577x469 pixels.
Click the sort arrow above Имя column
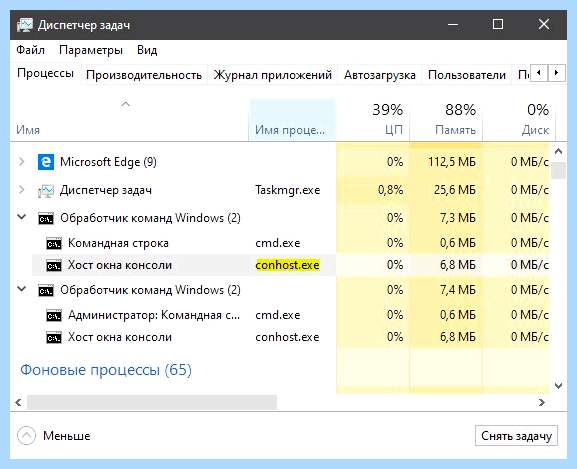[x=125, y=104]
